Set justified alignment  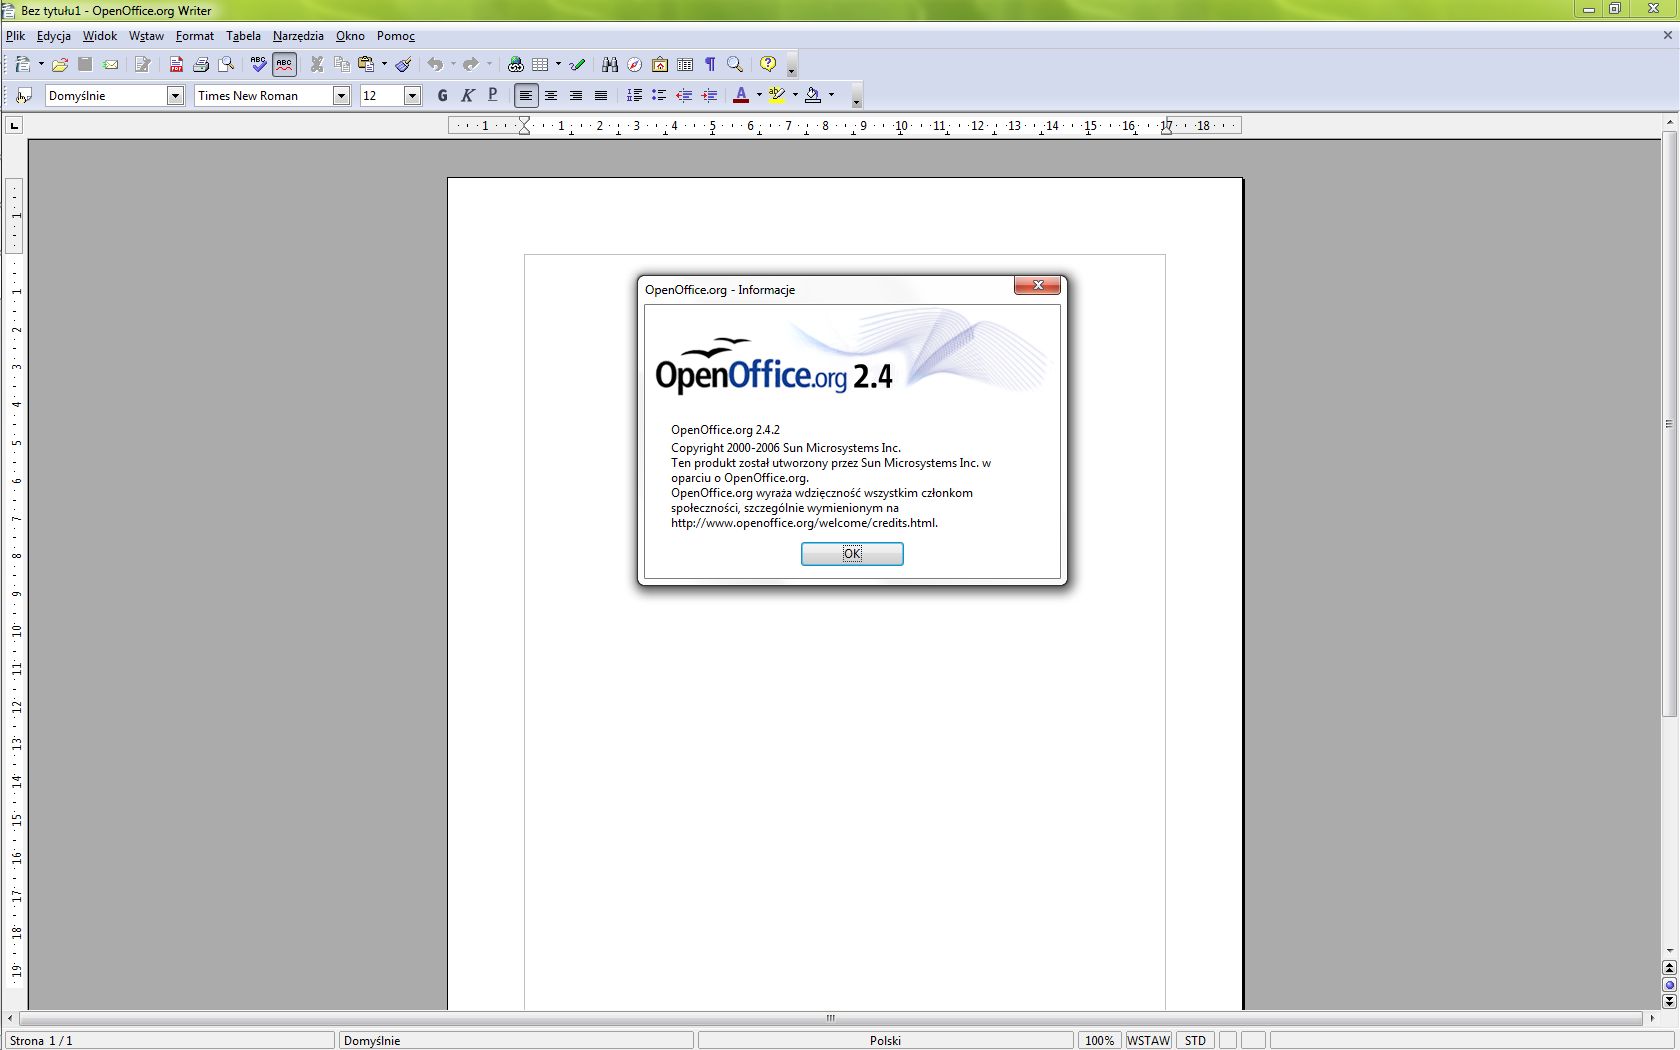point(601,95)
